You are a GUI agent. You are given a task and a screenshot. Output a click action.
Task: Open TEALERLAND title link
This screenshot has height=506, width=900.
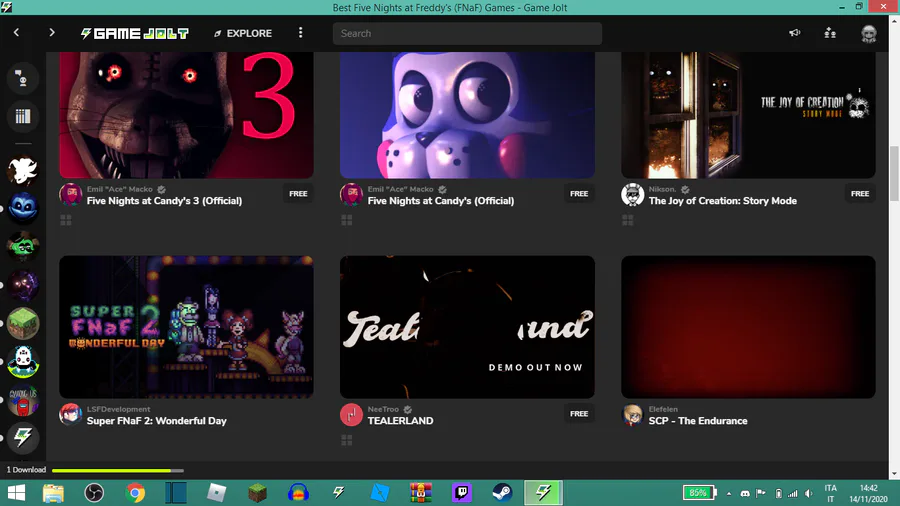[401, 421]
